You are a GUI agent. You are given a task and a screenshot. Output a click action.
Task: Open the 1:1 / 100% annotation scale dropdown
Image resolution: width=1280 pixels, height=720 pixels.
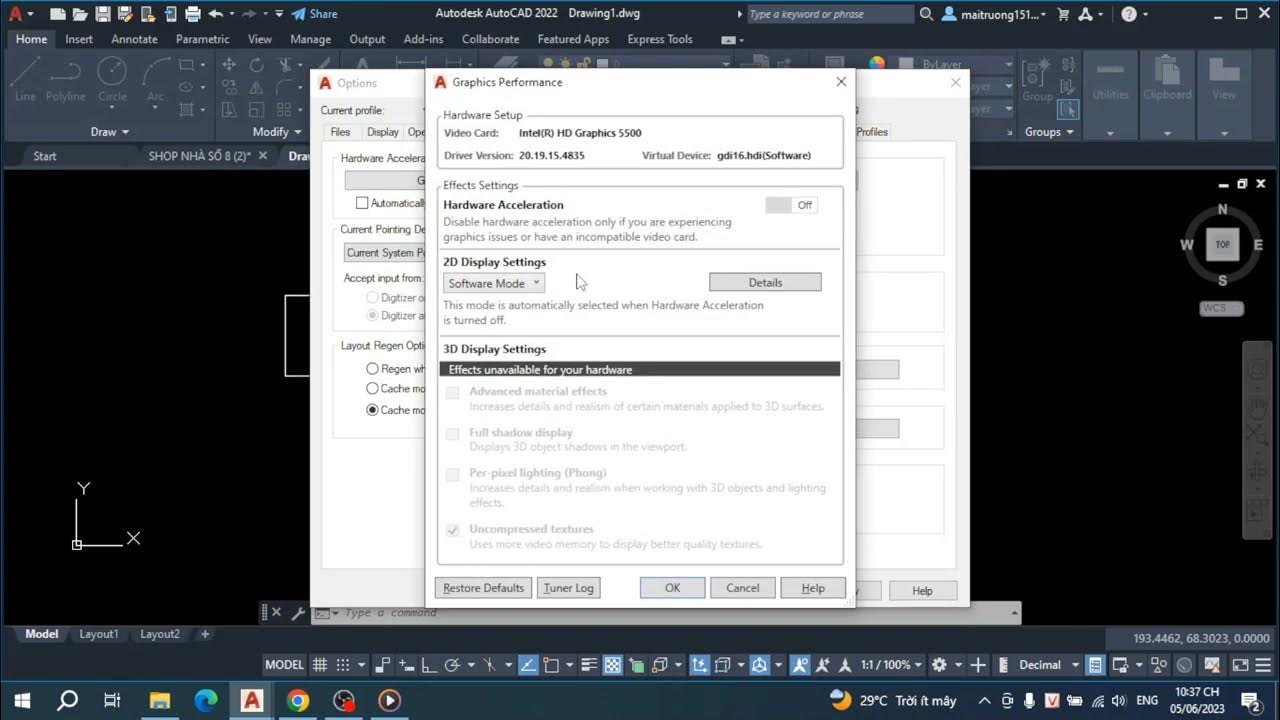point(892,665)
